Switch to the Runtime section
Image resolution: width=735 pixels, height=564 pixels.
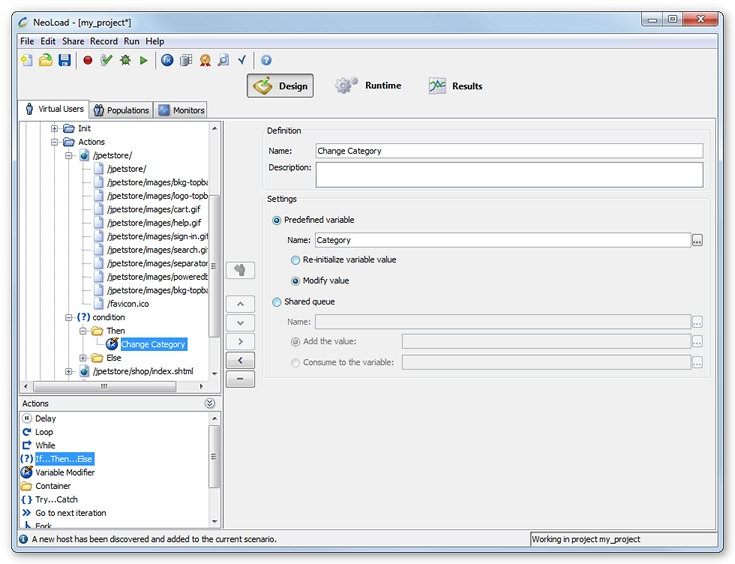pos(368,86)
